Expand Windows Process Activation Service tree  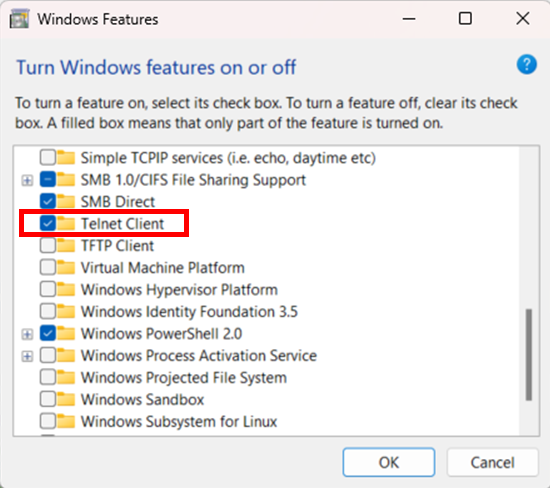pyautogui.click(x=27, y=356)
